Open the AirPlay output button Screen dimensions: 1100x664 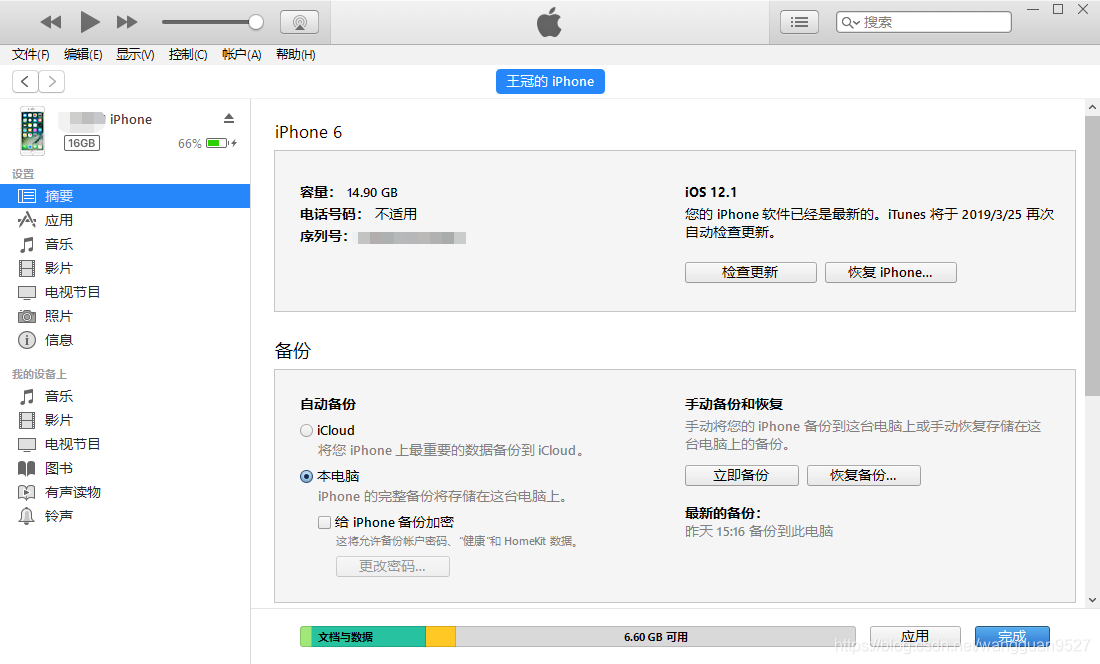(x=300, y=22)
